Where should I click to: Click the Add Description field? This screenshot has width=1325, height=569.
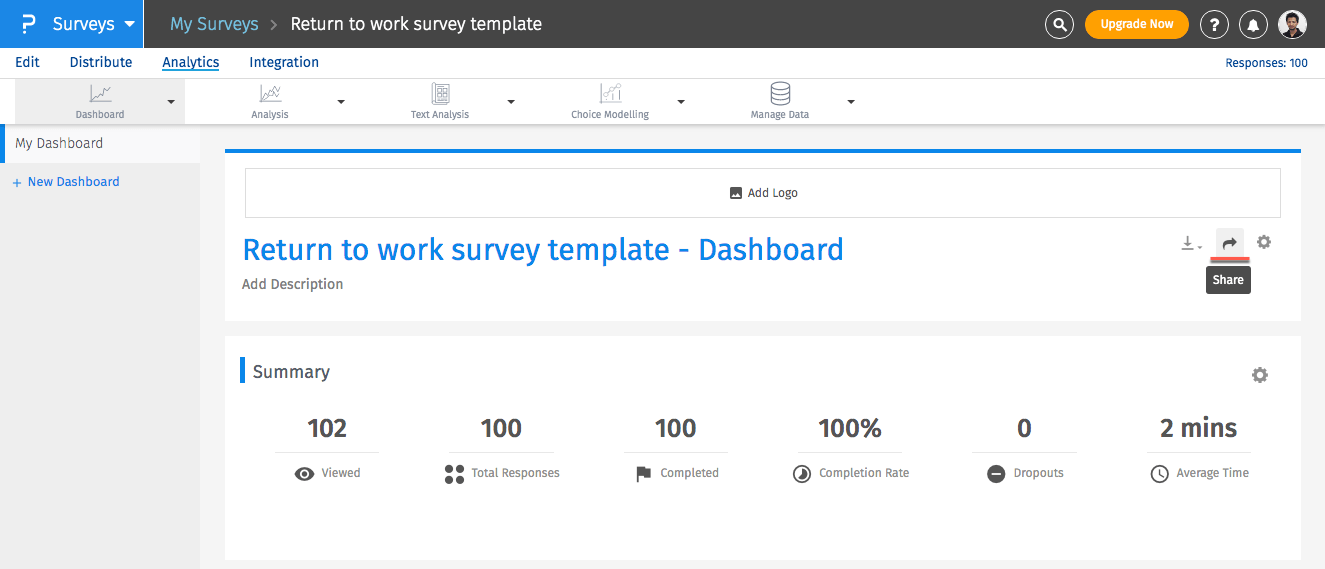(293, 284)
